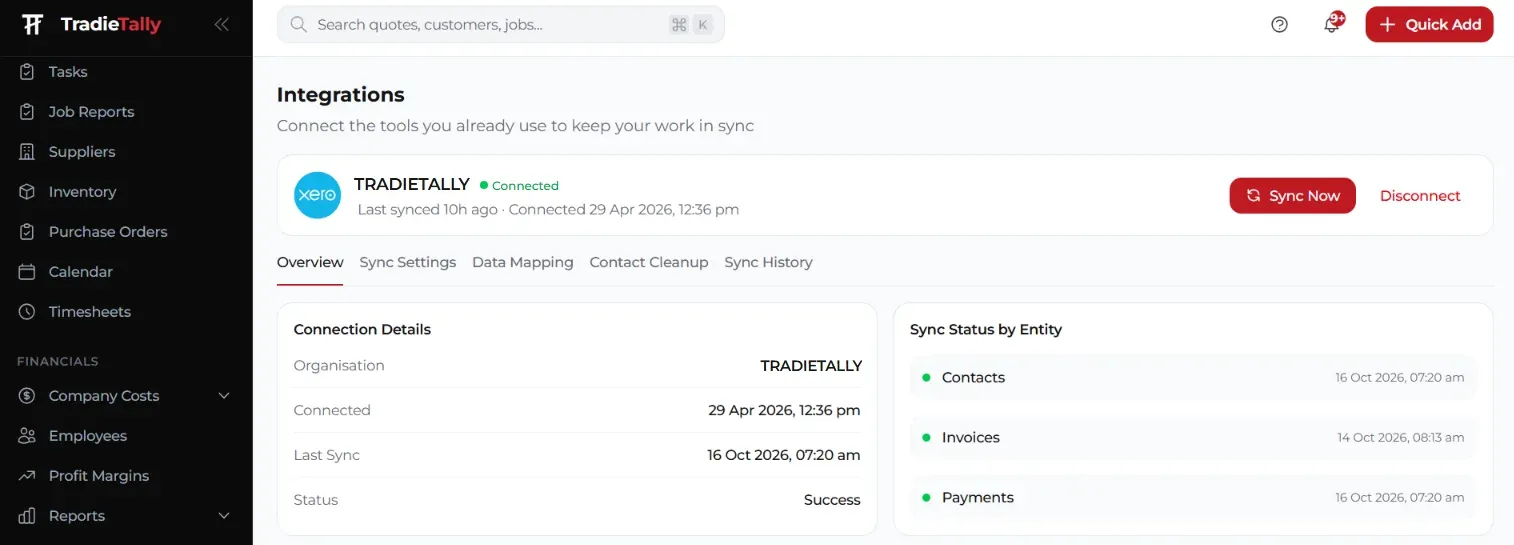Viewport: 1514px width, 545px height.
Task: Select the Invoices sync status row
Action: pyautogui.click(x=1193, y=438)
